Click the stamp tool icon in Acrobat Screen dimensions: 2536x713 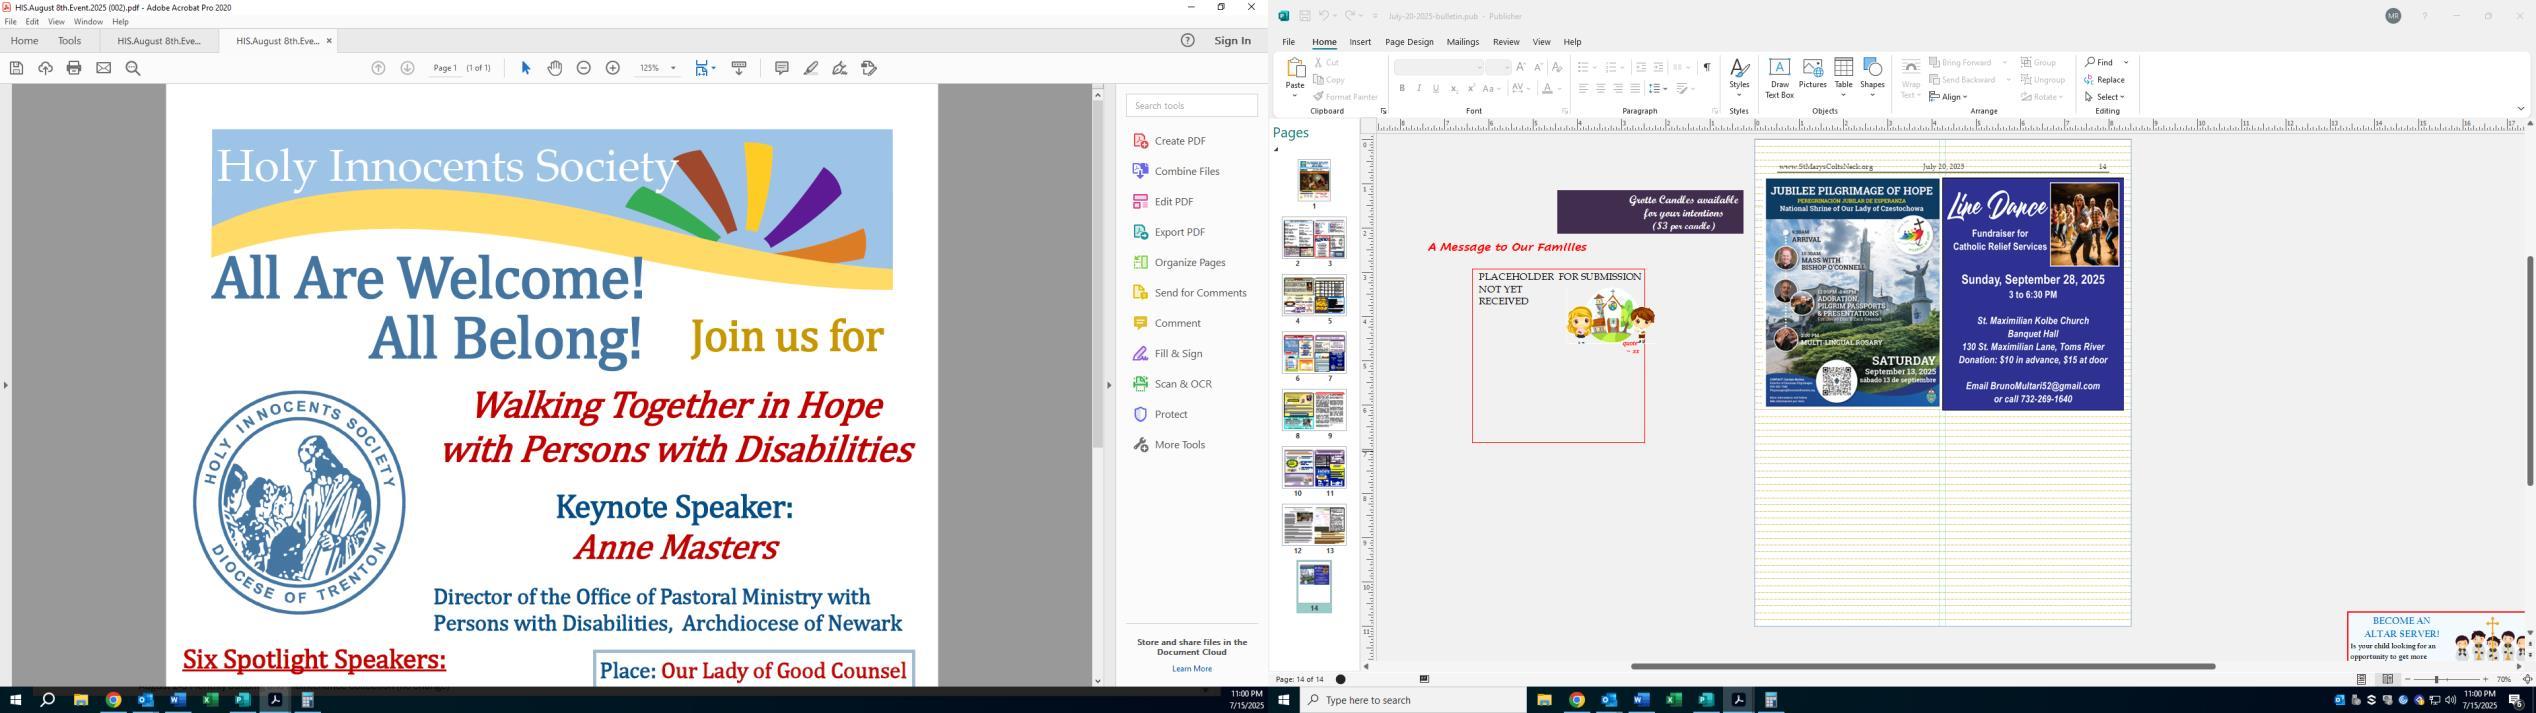pyautogui.click(x=869, y=68)
